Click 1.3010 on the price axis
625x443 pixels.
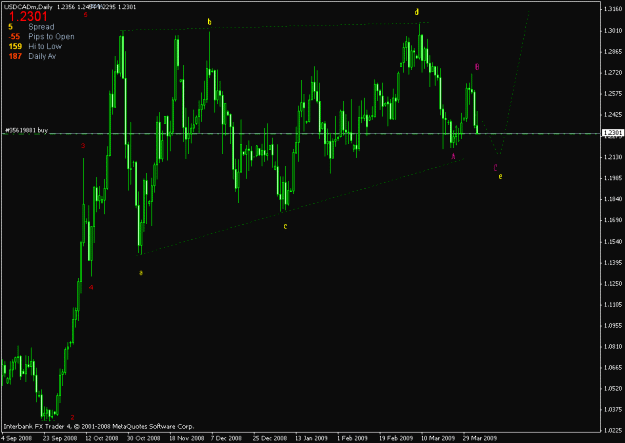pyautogui.click(x=613, y=31)
